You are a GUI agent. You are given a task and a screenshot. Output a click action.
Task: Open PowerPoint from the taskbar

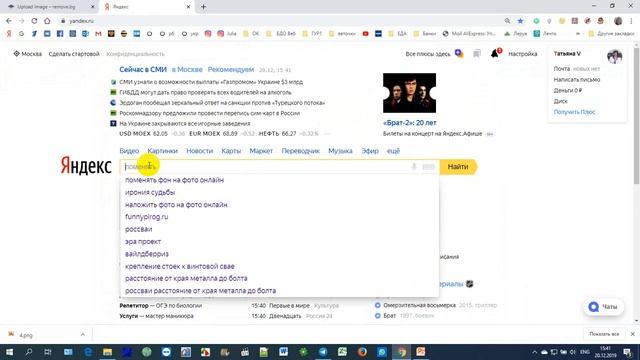[421, 351]
